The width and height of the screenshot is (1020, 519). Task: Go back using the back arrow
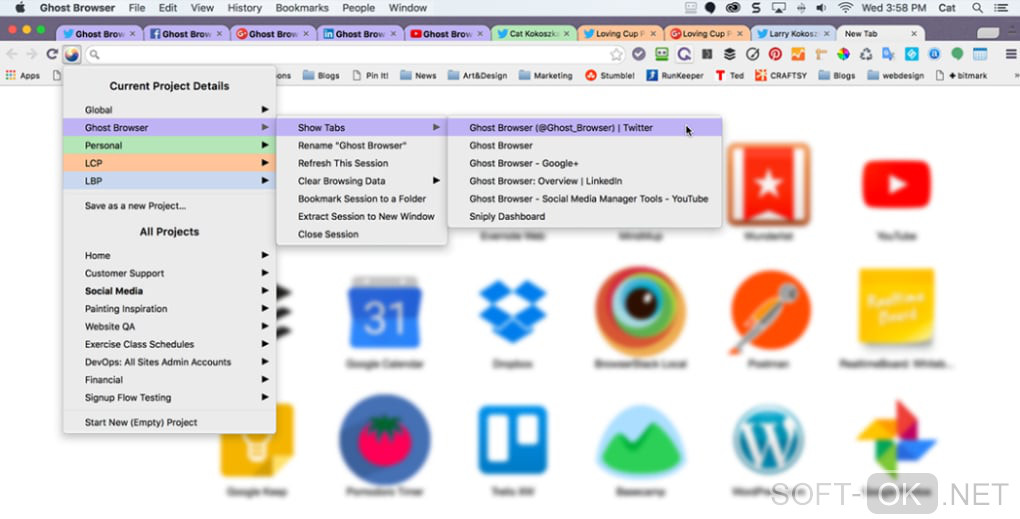(12, 55)
